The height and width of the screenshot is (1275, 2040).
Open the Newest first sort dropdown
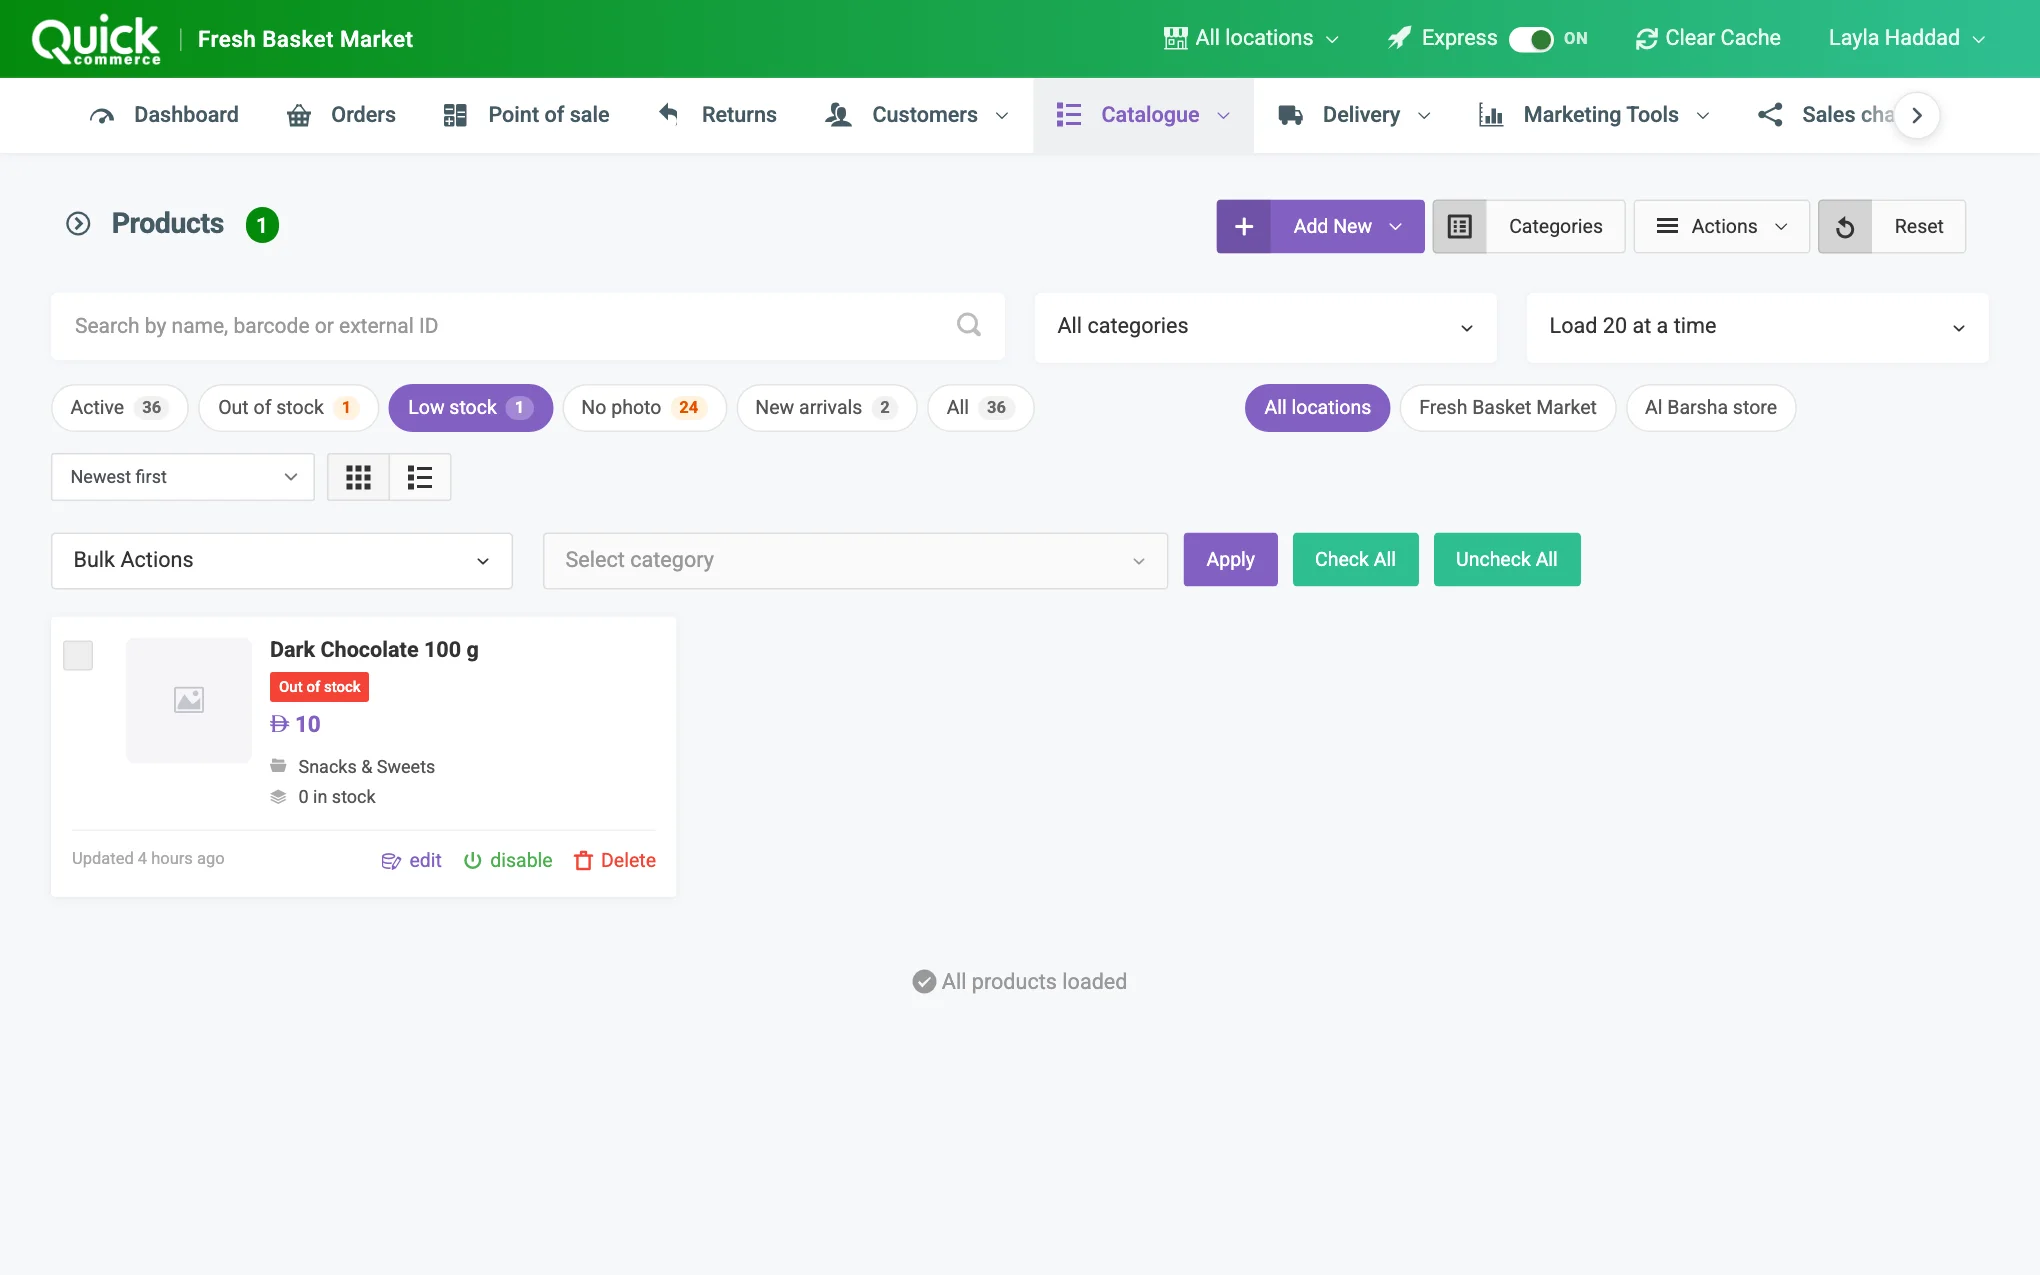pyautogui.click(x=183, y=477)
